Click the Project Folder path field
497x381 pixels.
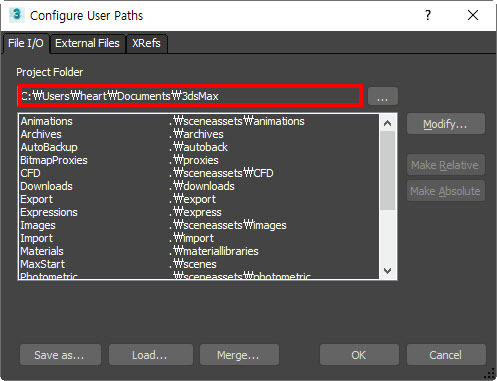(190, 96)
